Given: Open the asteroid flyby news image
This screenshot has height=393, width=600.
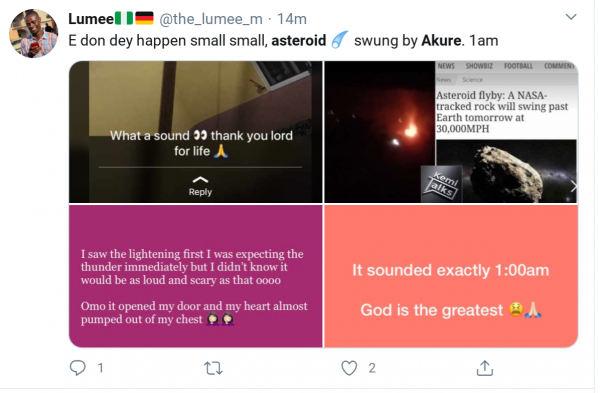Looking at the screenshot, I should [x=451, y=132].
